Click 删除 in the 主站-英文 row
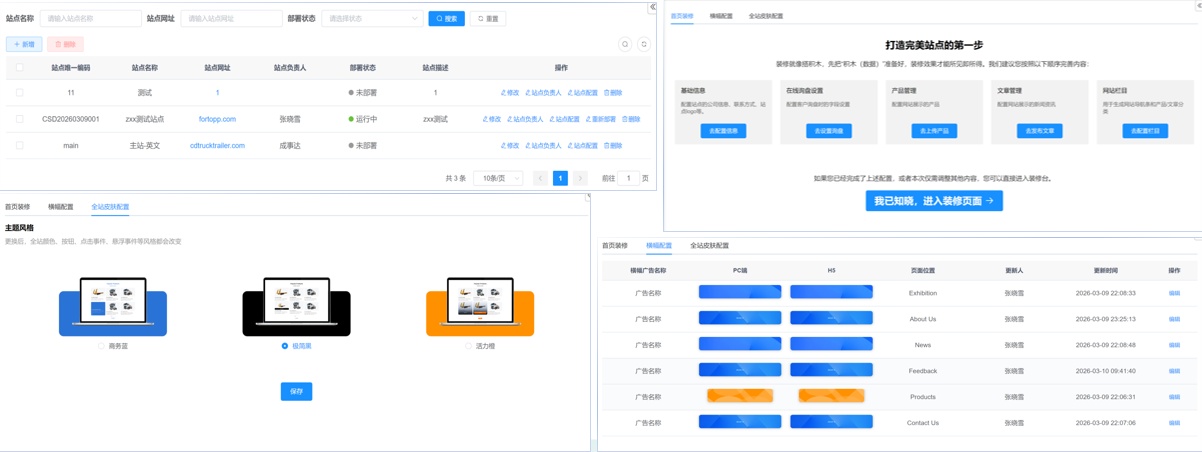This screenshot has height=452, width=1202. coord(613,146)
